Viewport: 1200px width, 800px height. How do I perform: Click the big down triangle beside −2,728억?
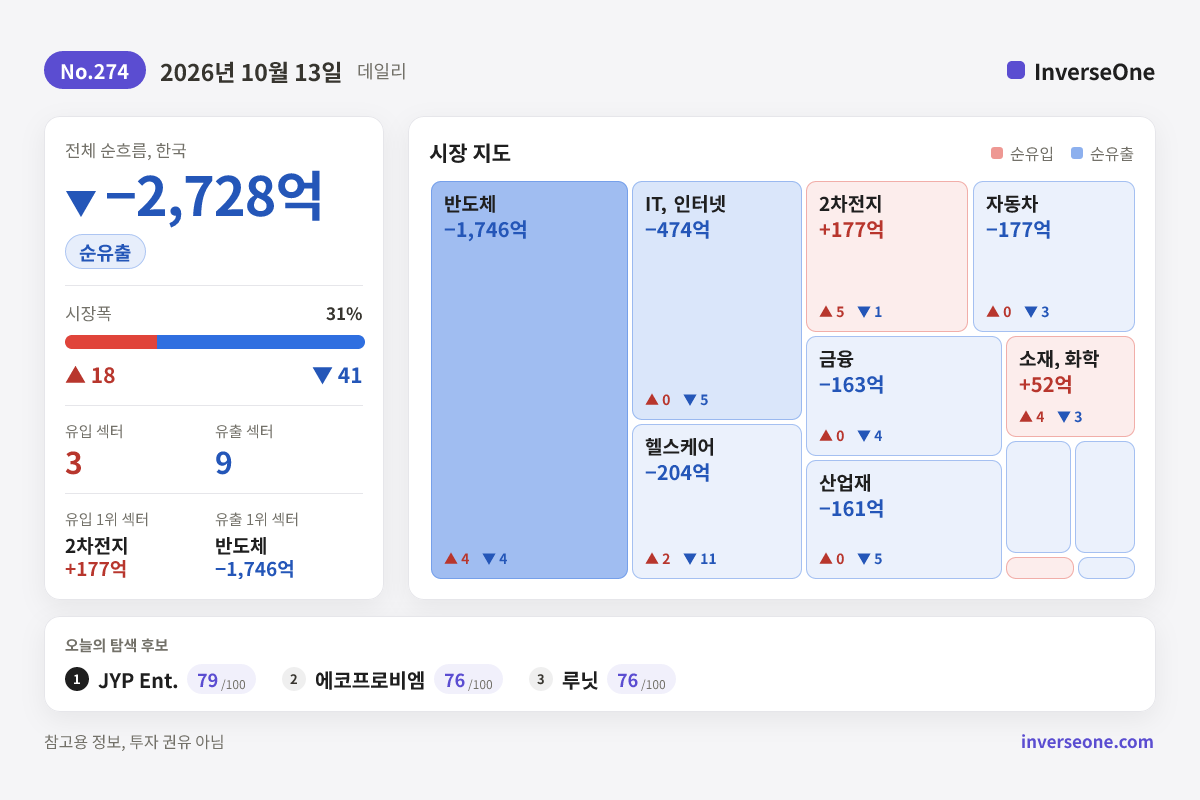[x=80, y=203]
